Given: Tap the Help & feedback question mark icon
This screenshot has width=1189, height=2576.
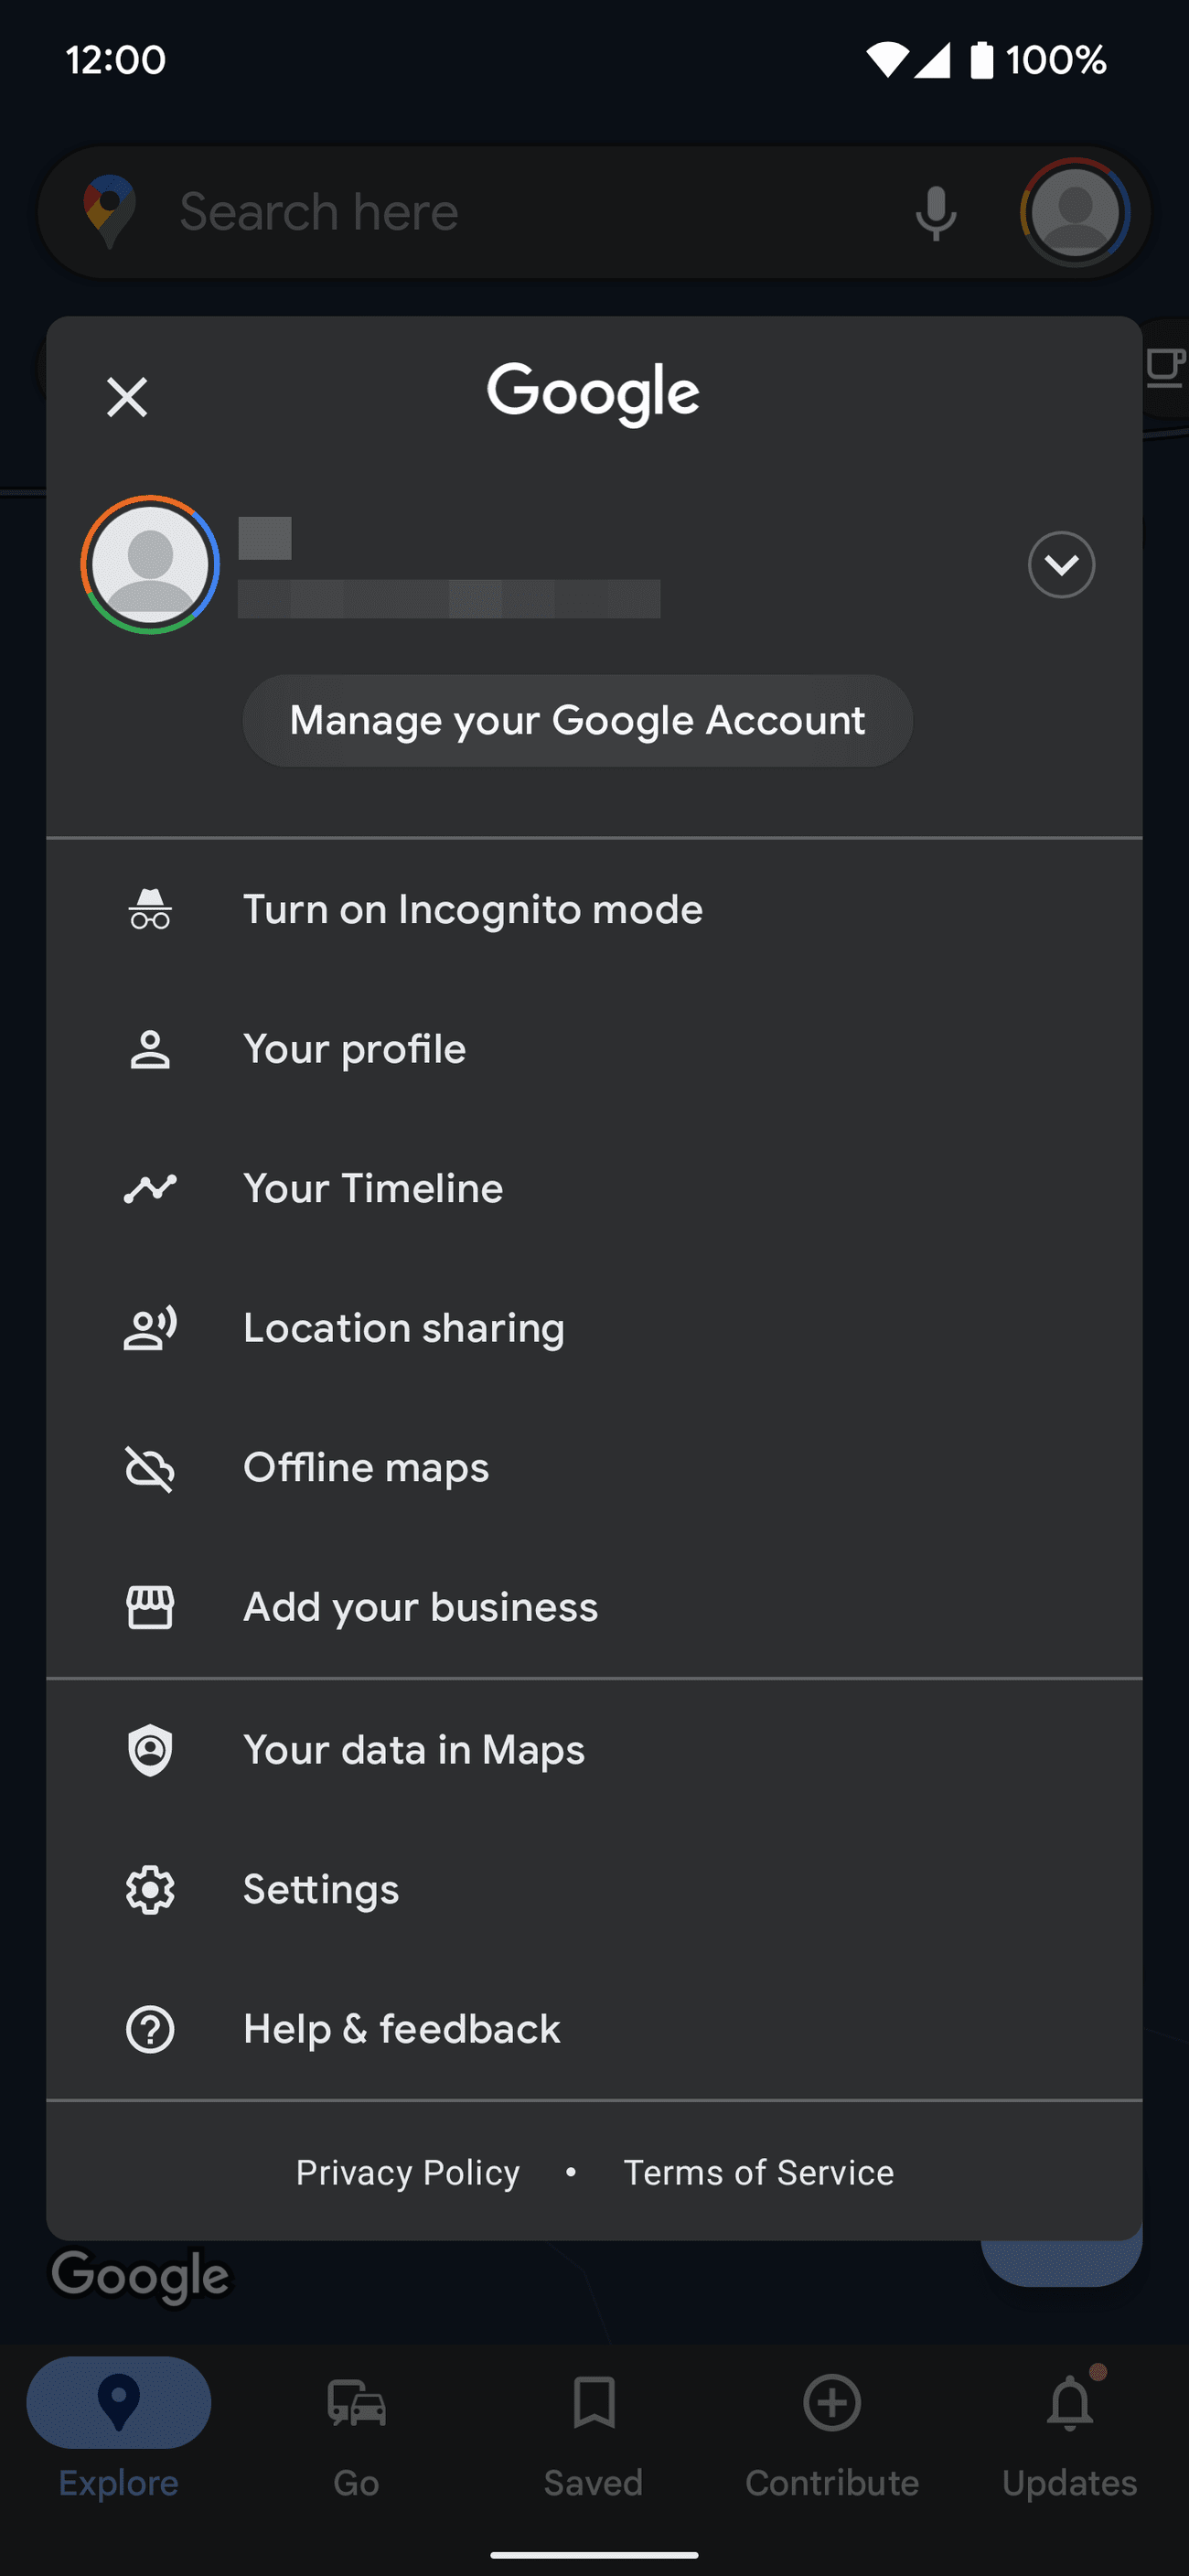Looking at the screenshot, I should 150,2029.
